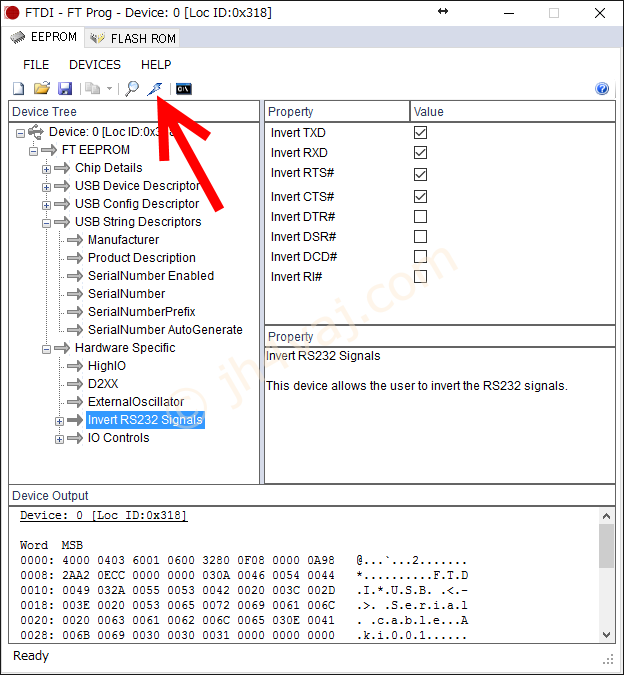Select USB Config Descriptor tree item

click(137, 204)
